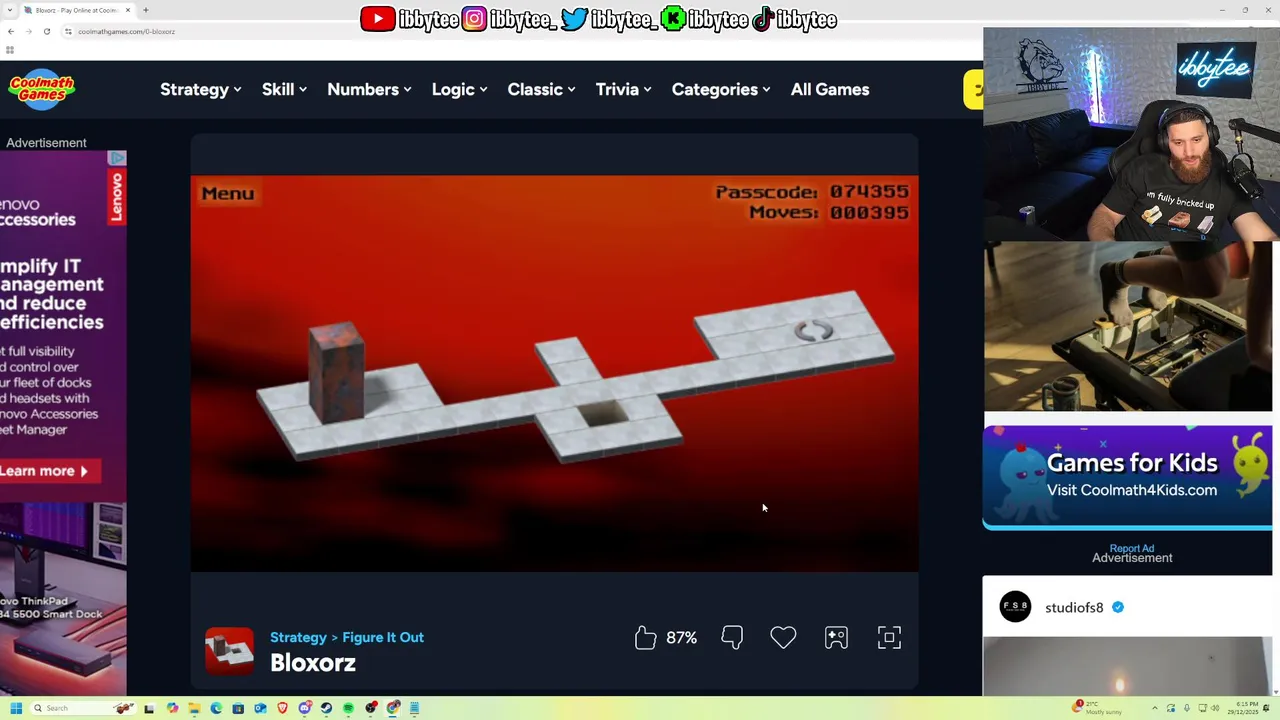
Task: Go to All Games page
Action: click(x=830, y=89)
